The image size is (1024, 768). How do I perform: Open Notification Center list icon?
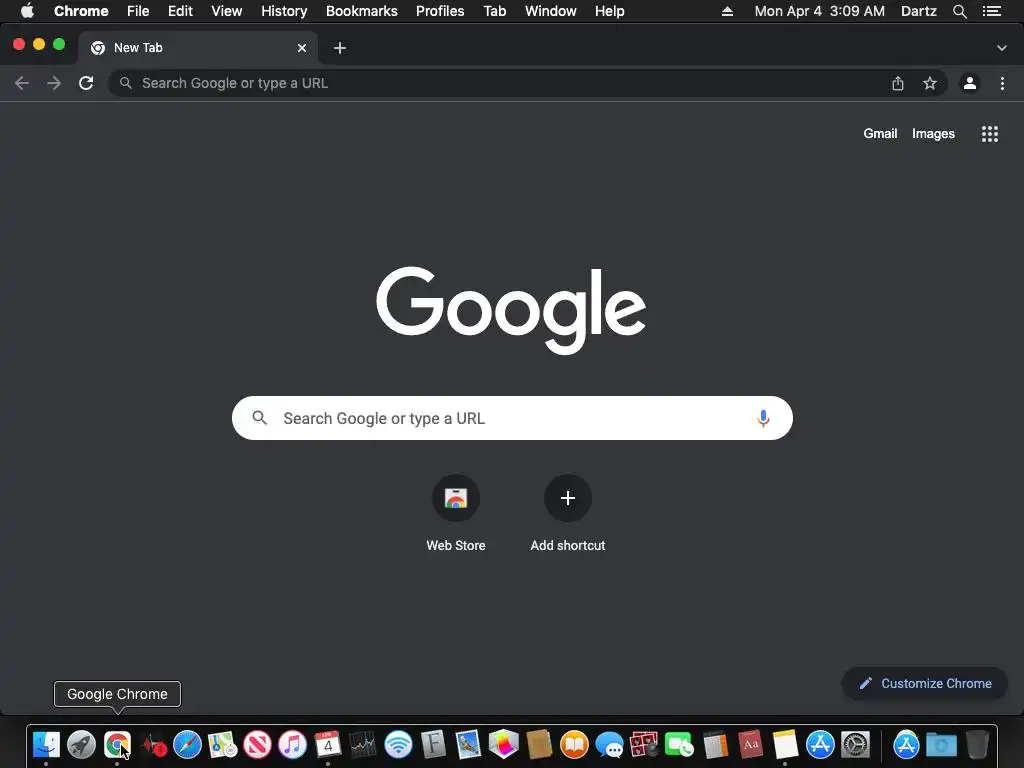coord(992,11)
